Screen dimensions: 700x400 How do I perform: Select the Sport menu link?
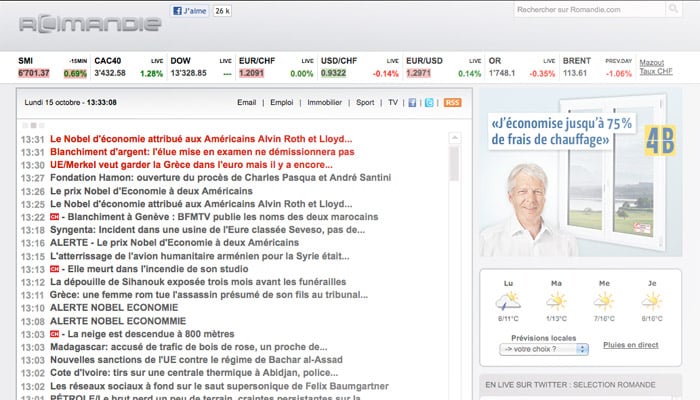(x=365, y=102)
